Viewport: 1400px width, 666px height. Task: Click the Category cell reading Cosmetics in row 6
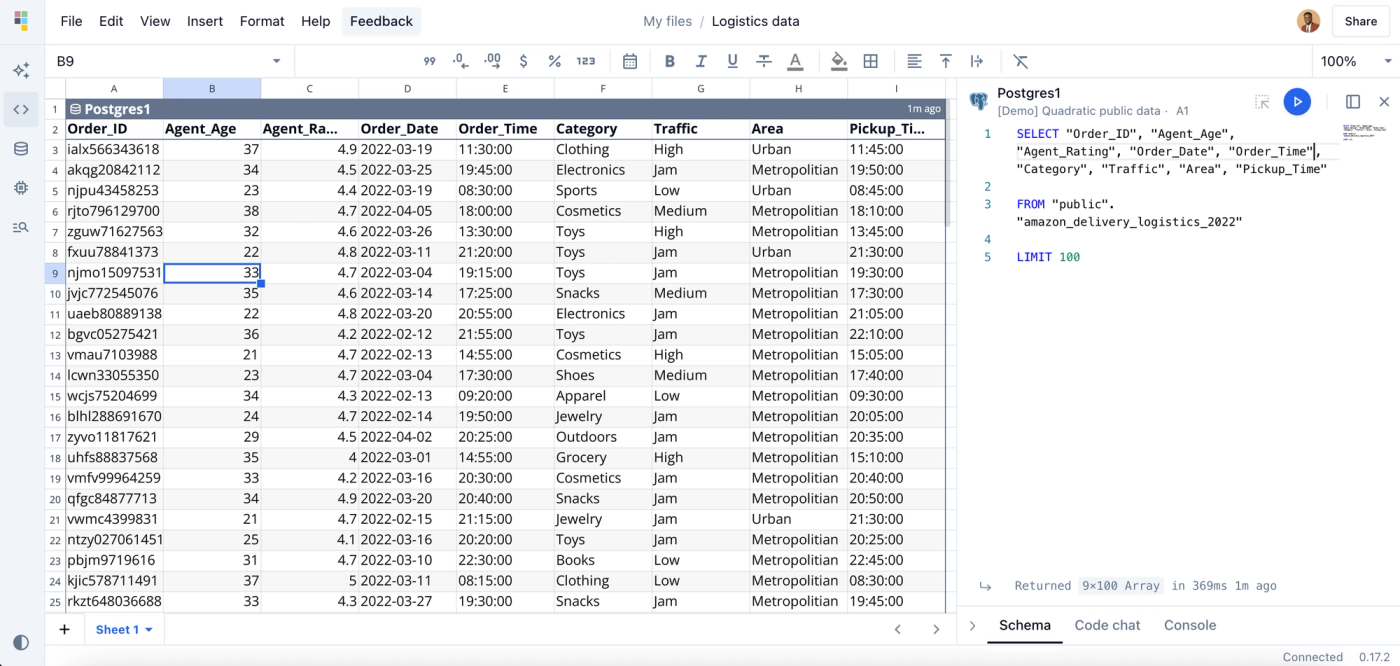point(603,211)
